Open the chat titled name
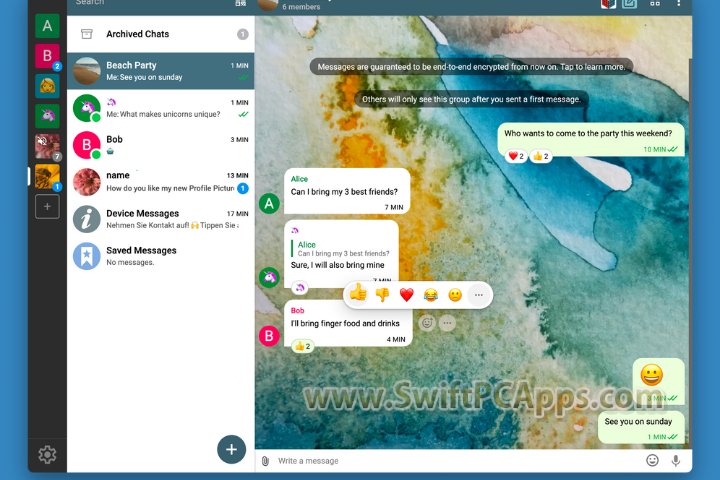 tap(161, 182)
